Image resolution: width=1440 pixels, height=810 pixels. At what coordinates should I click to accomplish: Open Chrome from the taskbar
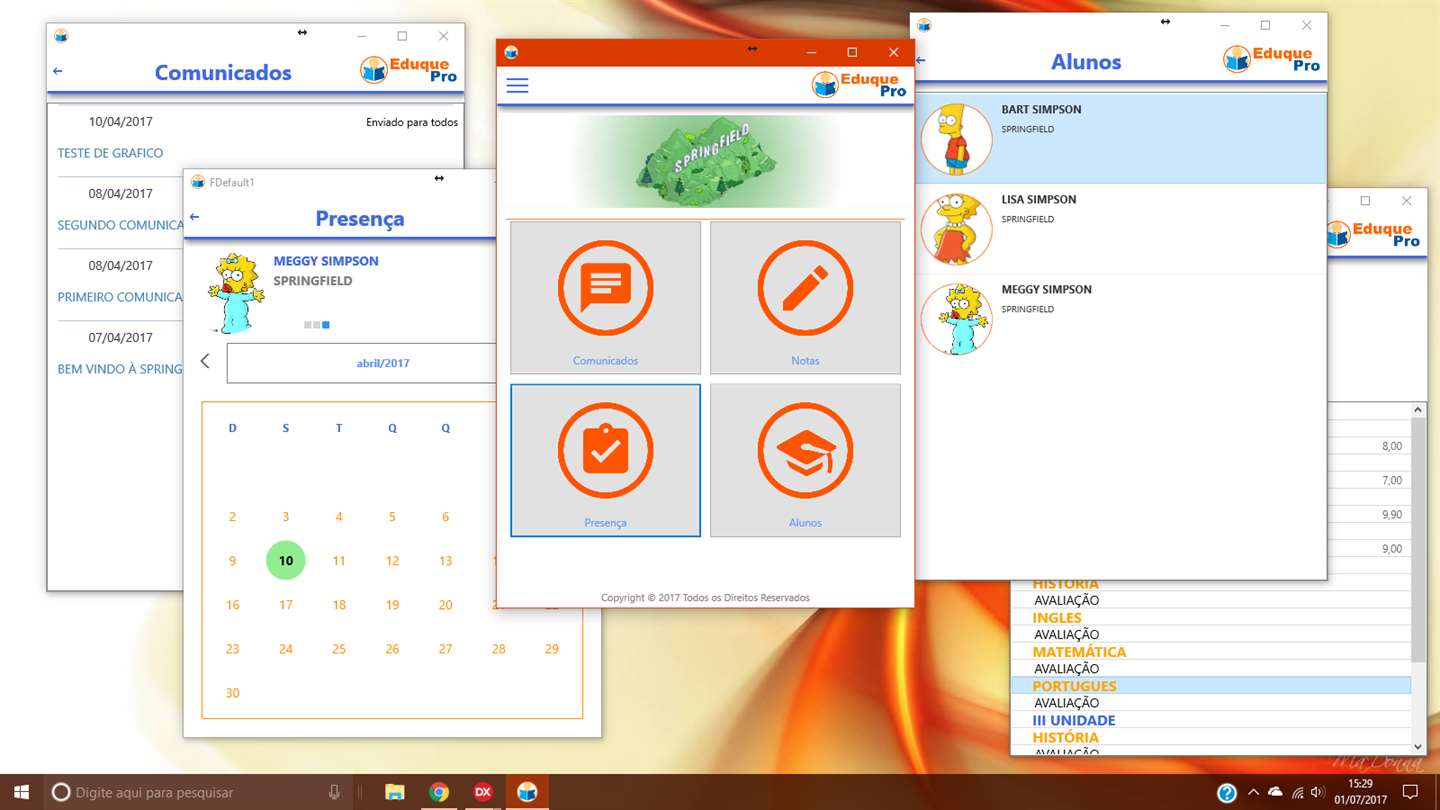pos(439,792)
